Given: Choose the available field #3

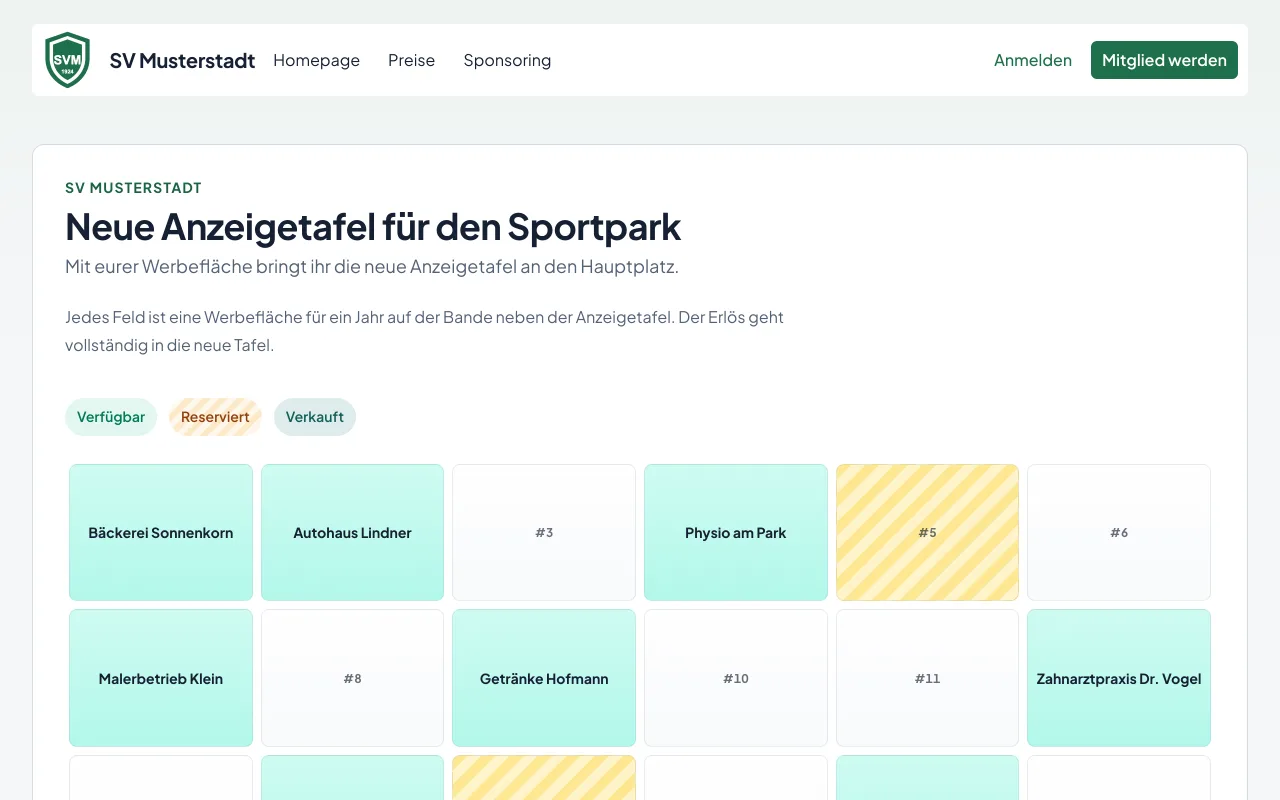Looking at the screenshot, I should [544, 533].
